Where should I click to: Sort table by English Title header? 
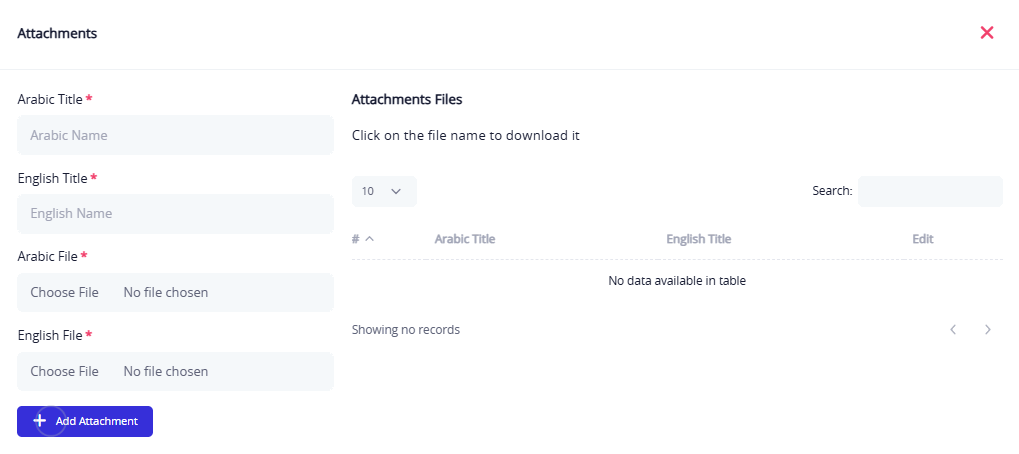pyautogui.click(x=698, y=239)
